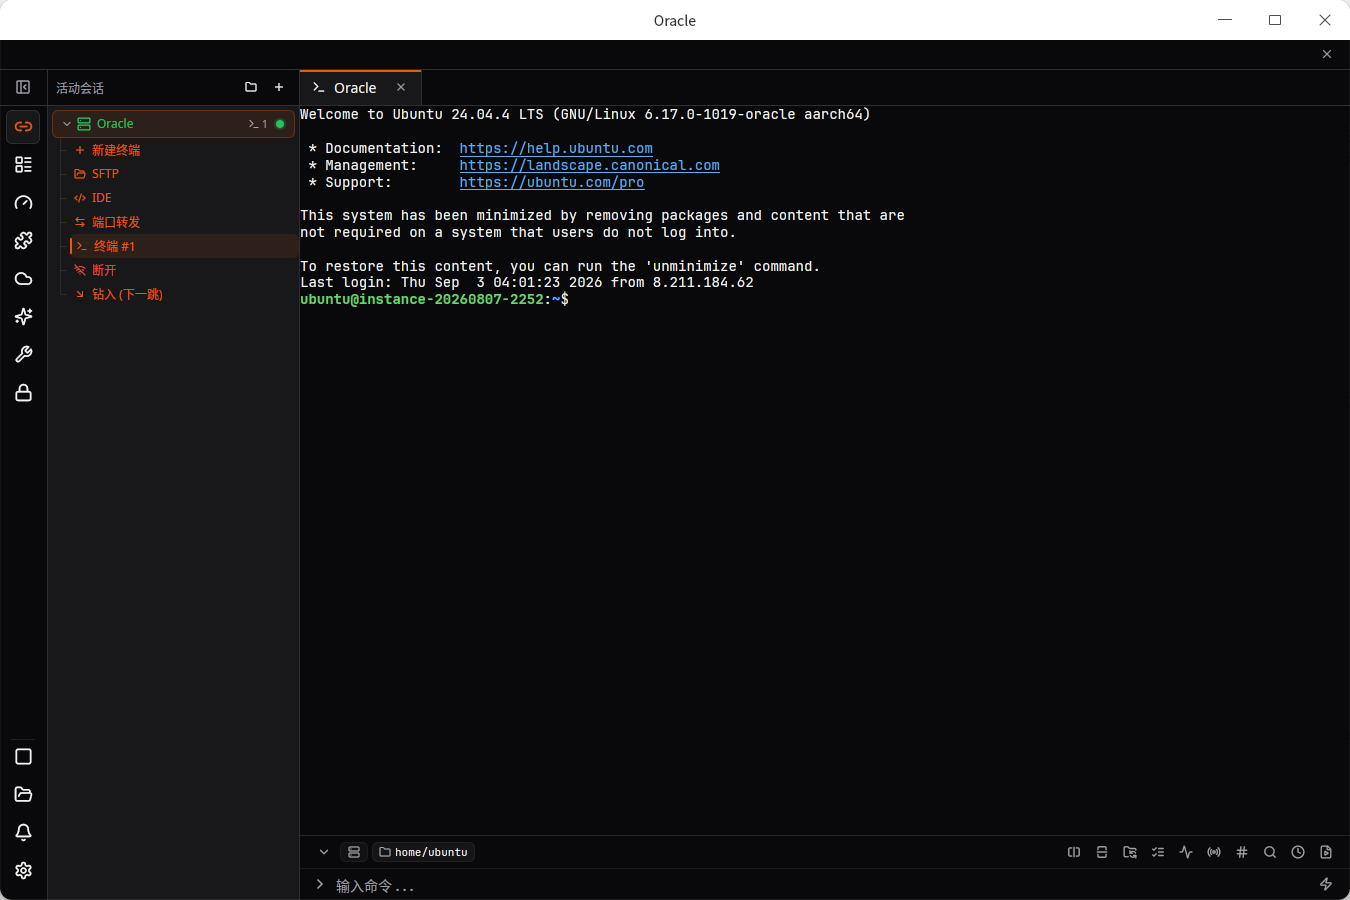1350x900 pixels.
Task: Click the lock icon in sidebar
Action: [23, 393]
